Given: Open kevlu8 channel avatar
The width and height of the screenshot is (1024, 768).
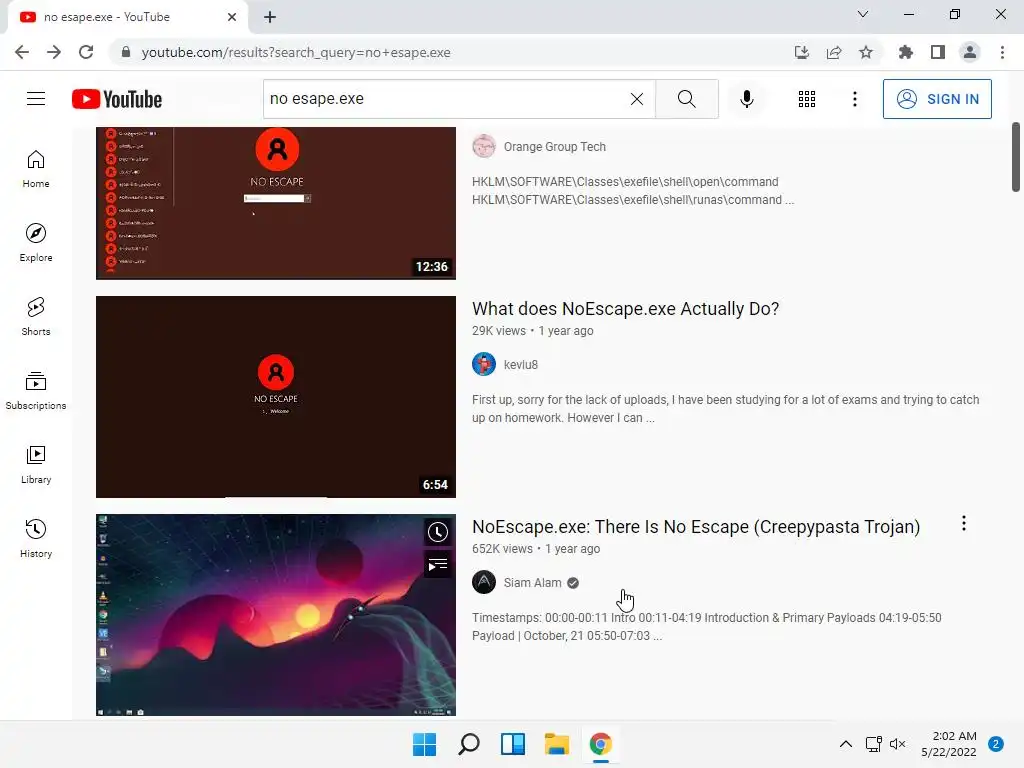Looking at the screenshot, I should pyautogui.click(x=484, y=364).
